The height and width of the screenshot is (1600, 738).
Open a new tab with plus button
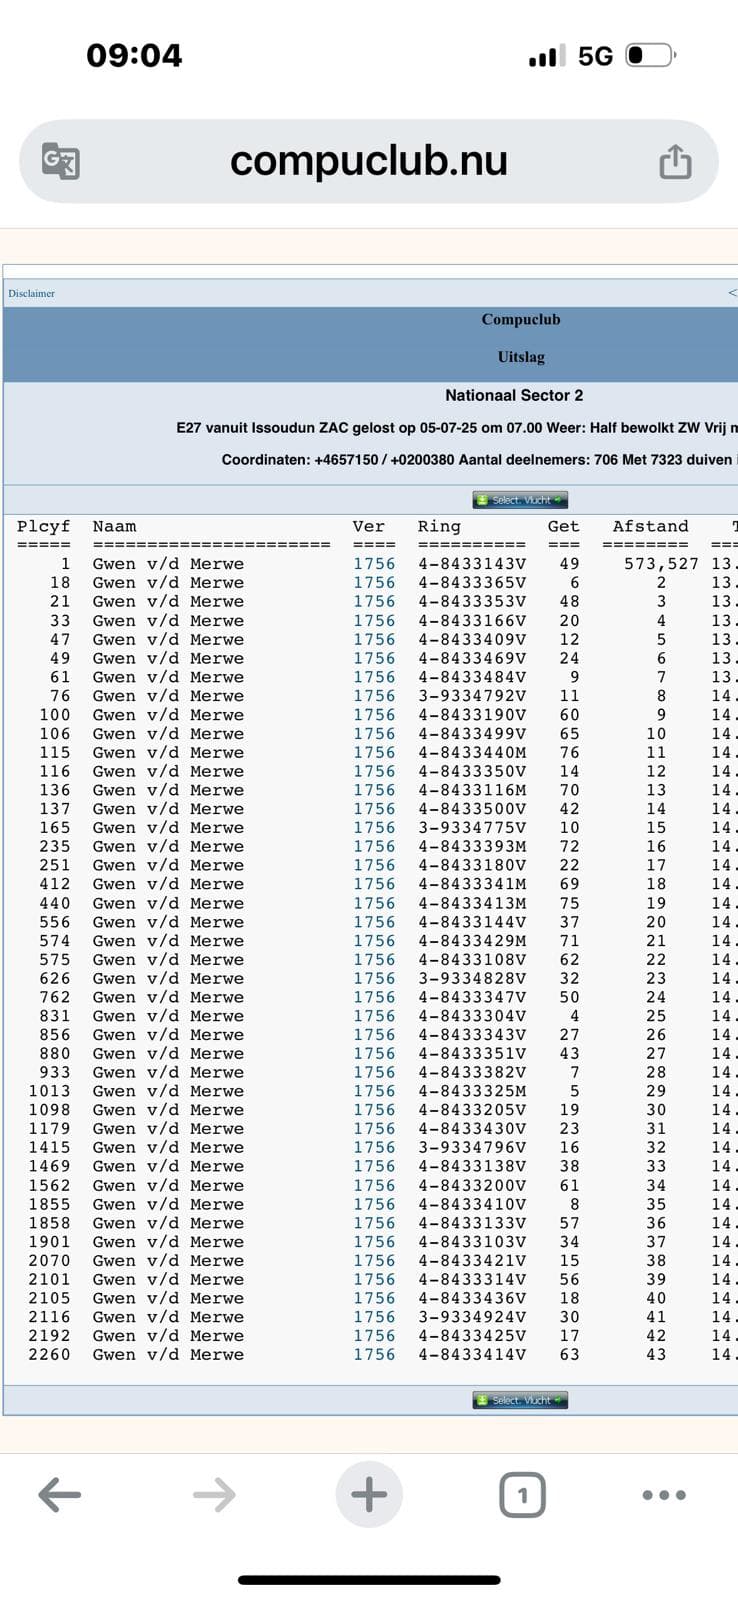tap(369, 1495)
